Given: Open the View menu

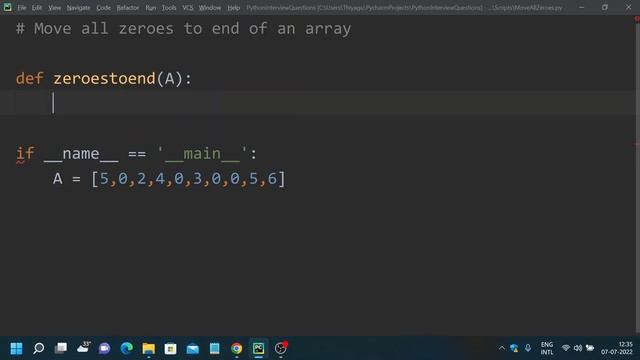Looking at the screenshot, I should pos(54,8).
